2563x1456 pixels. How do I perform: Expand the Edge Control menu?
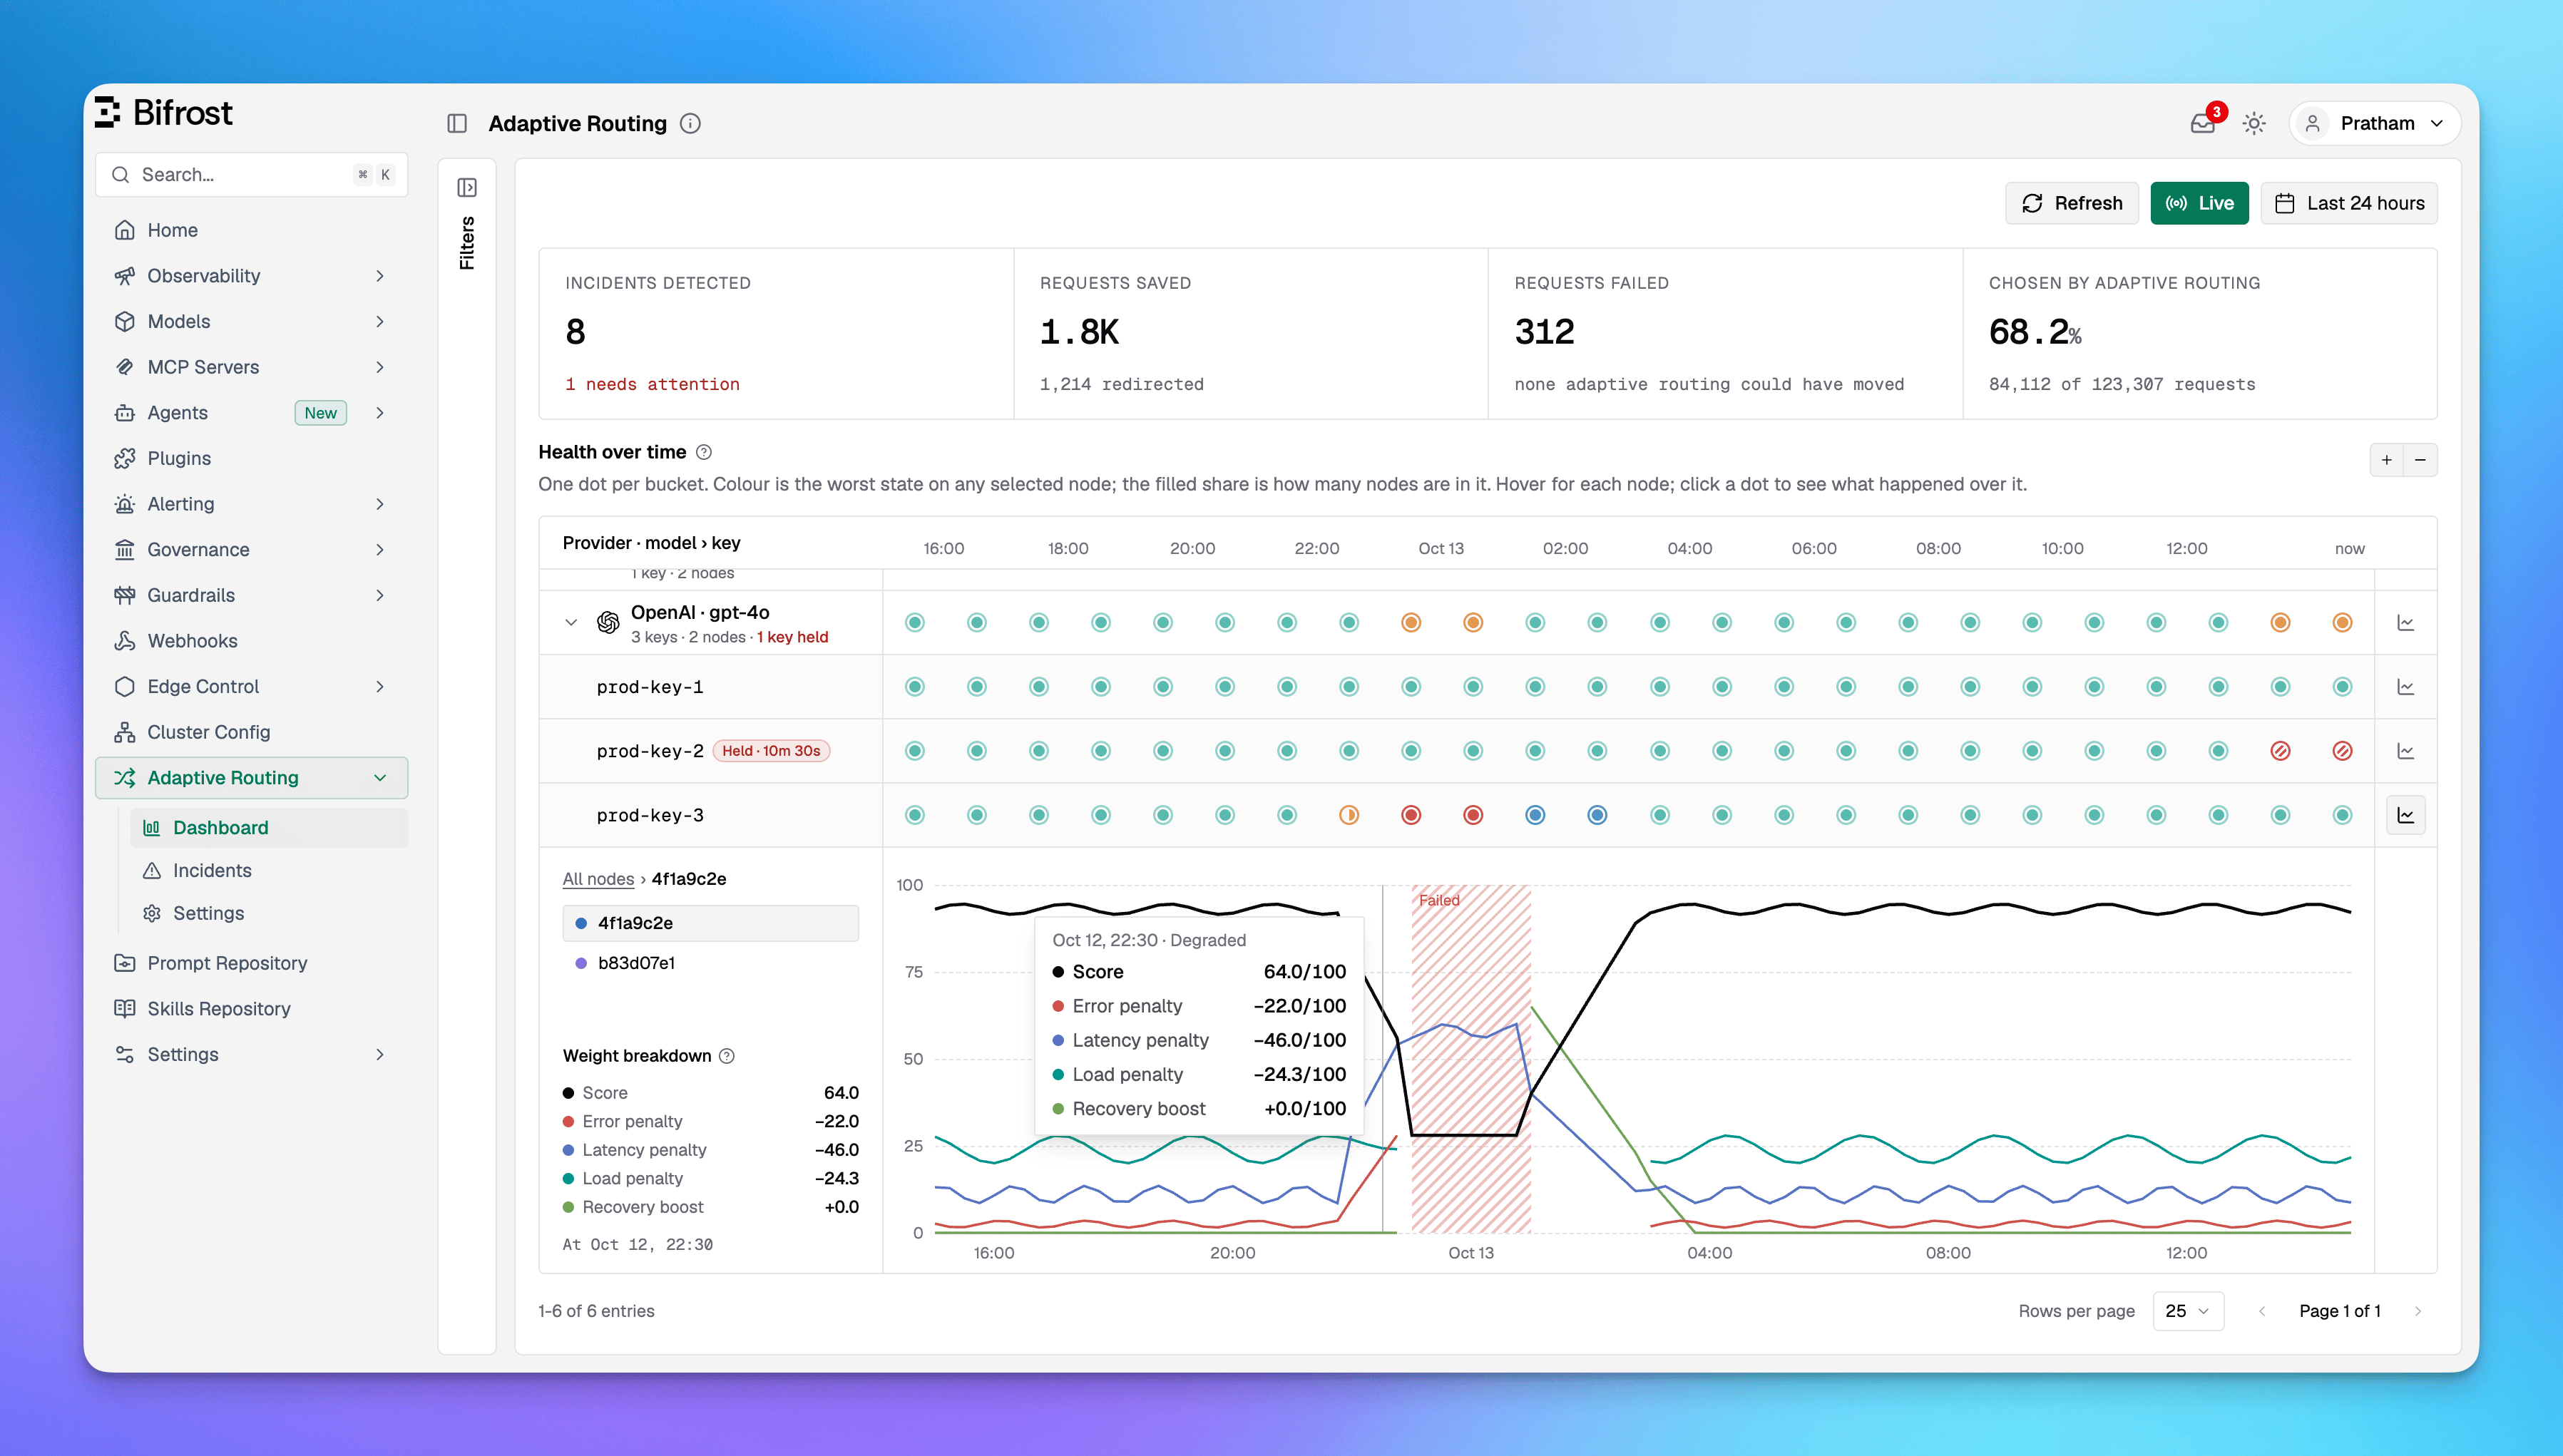click(251, 687)
